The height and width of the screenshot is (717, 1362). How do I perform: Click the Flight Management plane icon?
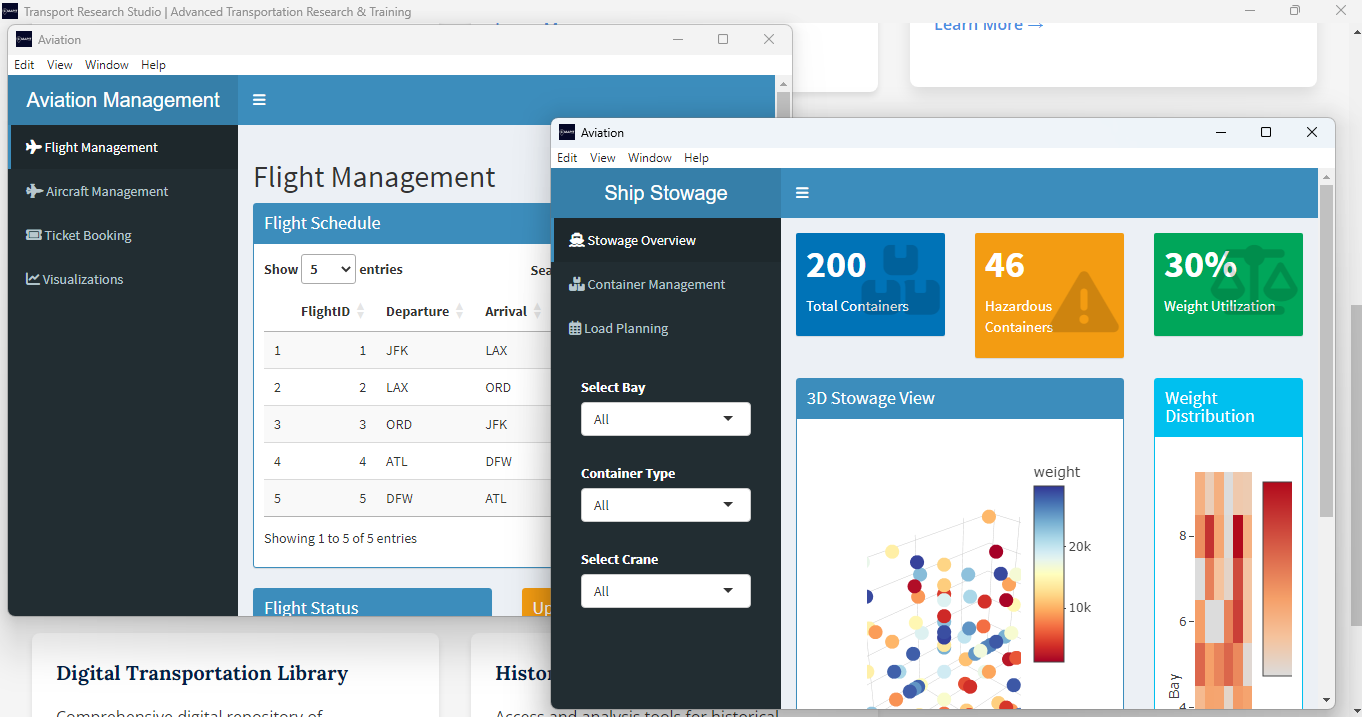[x=33, y=147]
